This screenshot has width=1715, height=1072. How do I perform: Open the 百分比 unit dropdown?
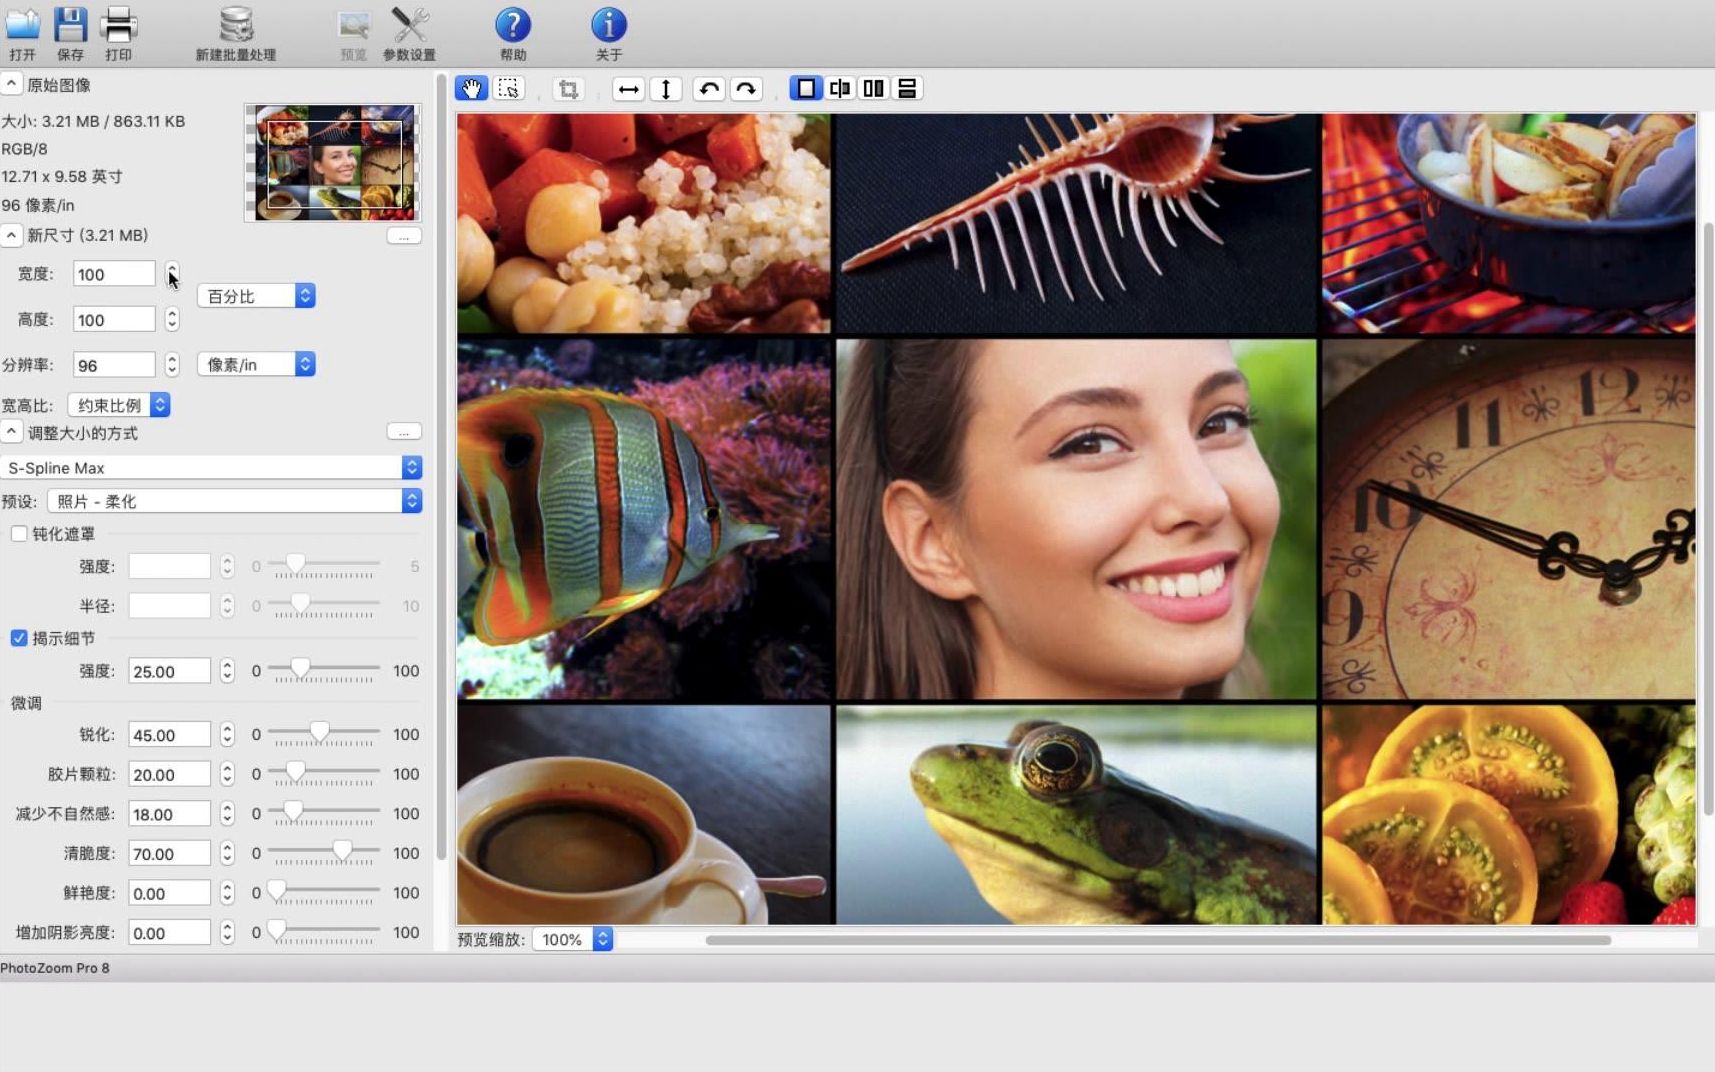[x=257, y=296]
